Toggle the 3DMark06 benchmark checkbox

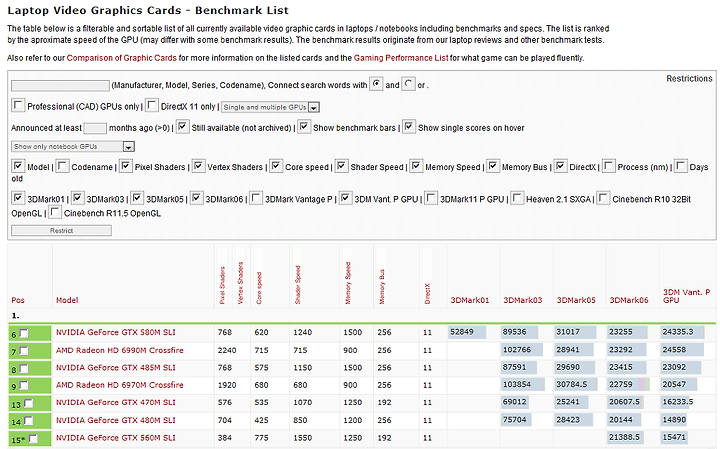pyautogui.click(x=197, y=198)
